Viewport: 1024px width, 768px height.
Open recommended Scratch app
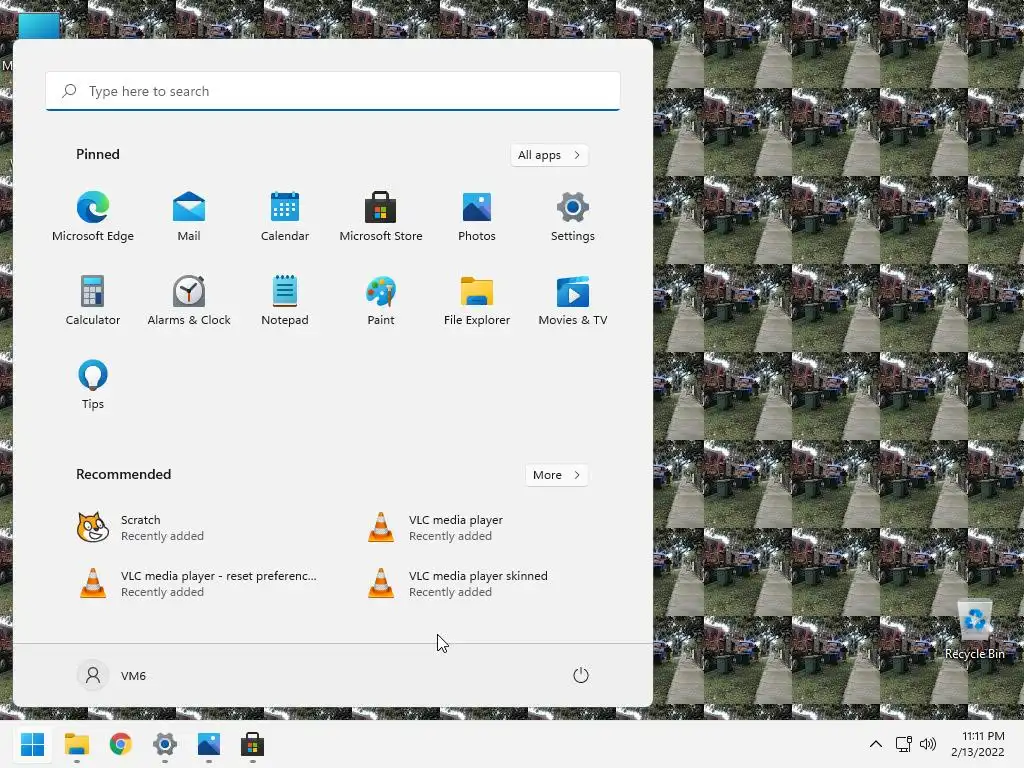[140, 528]
